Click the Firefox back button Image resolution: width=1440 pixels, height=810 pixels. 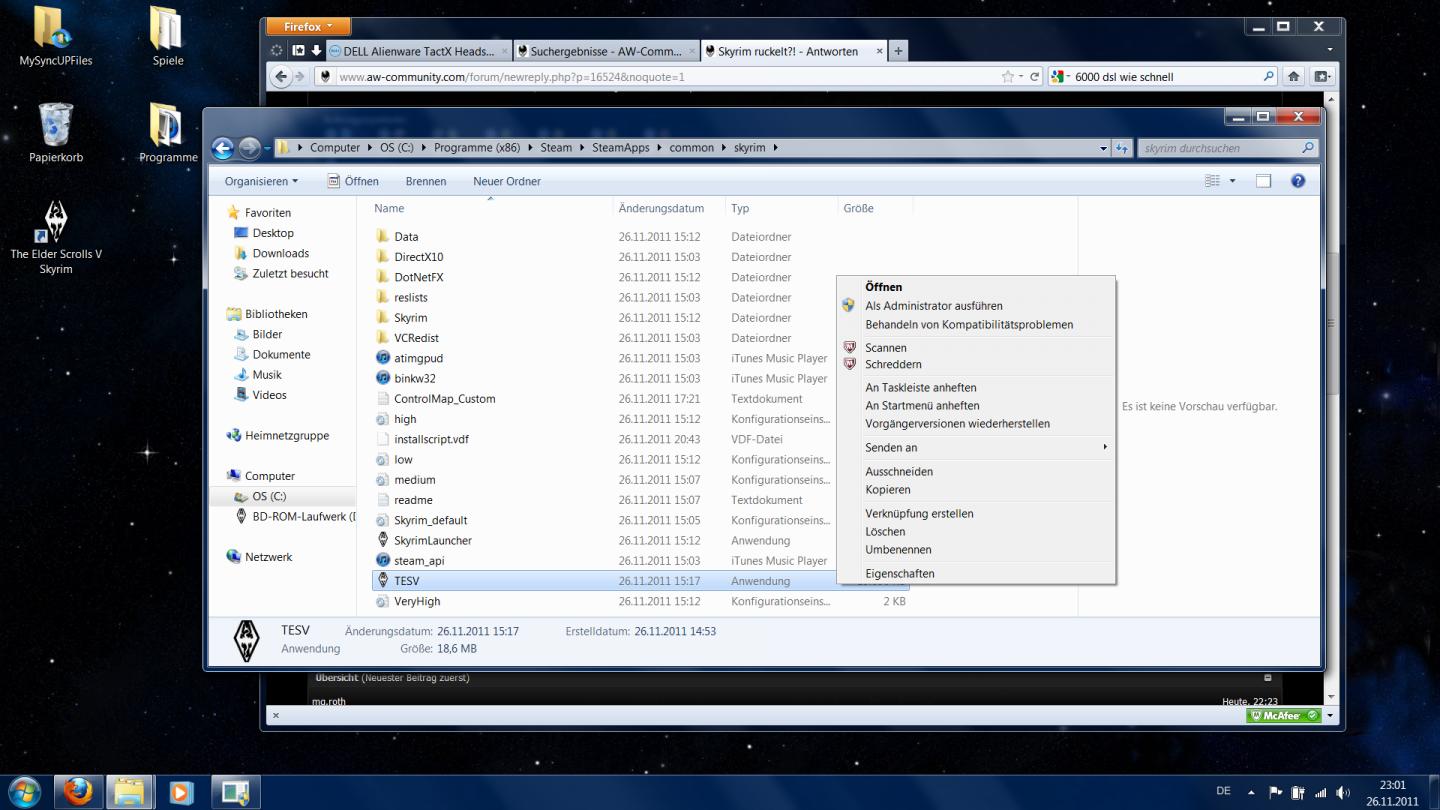(x=282, y=76)
